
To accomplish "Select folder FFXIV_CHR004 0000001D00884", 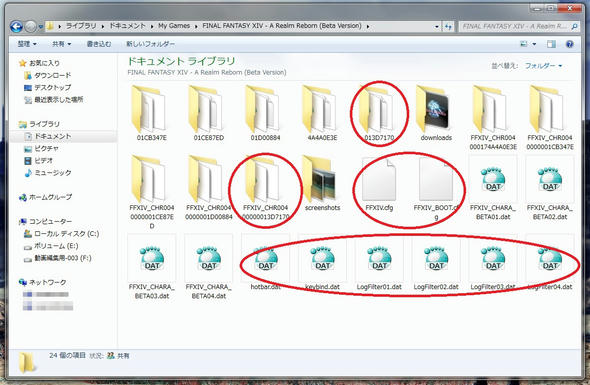I will coord(208,187).
